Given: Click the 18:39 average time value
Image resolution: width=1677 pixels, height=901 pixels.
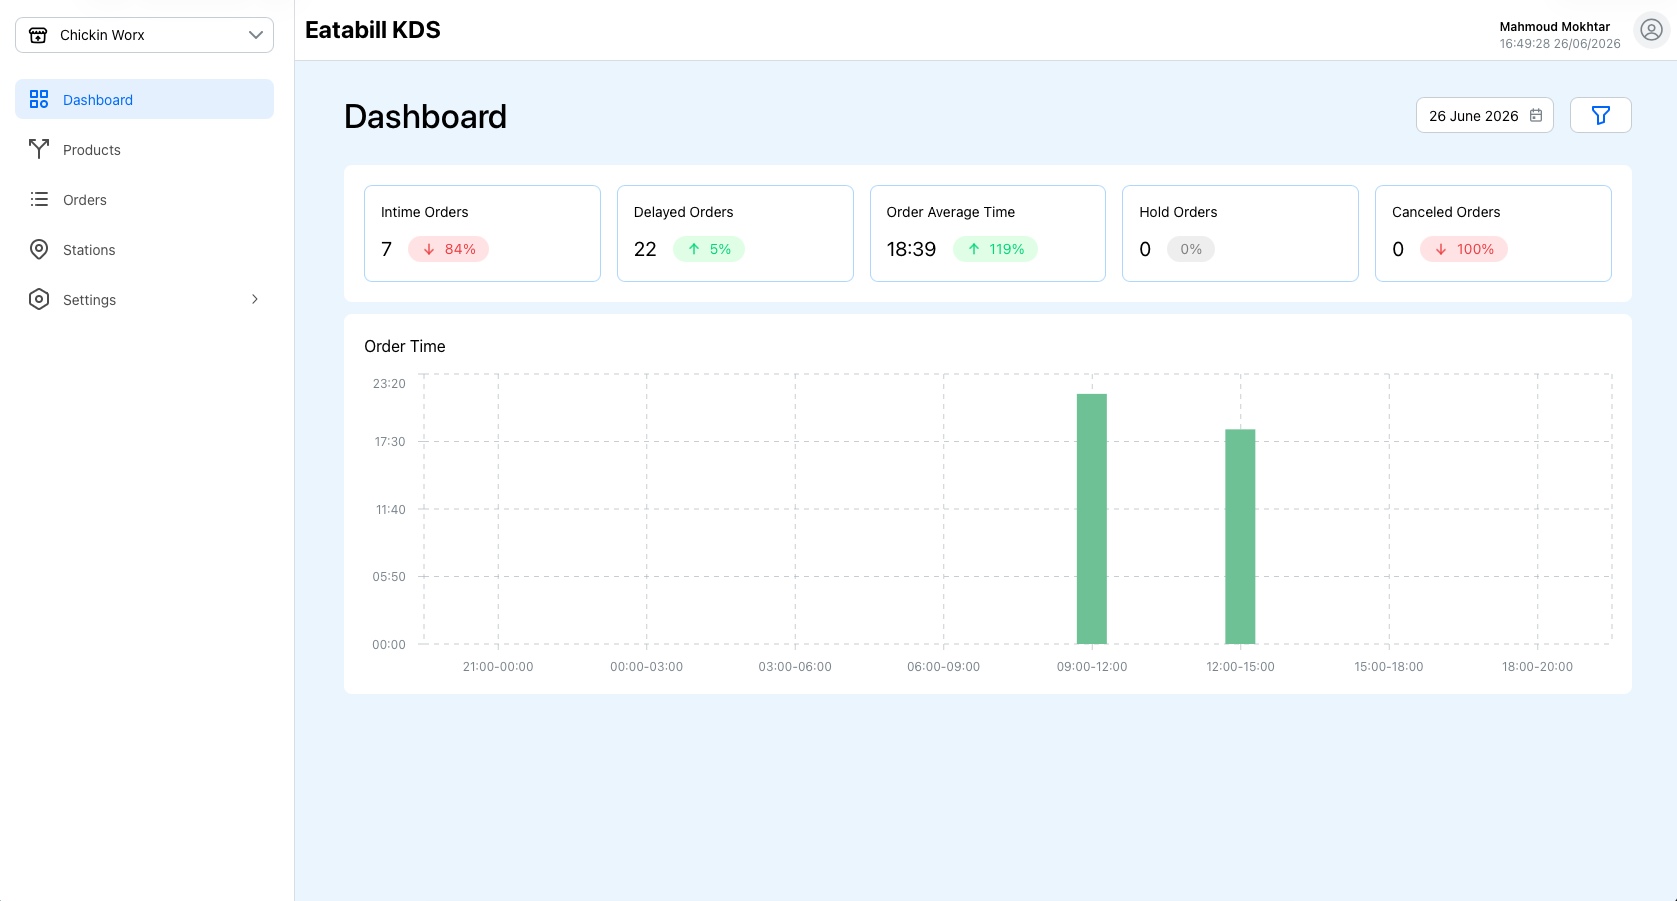Looking at the screenshot, I should 911,249.
